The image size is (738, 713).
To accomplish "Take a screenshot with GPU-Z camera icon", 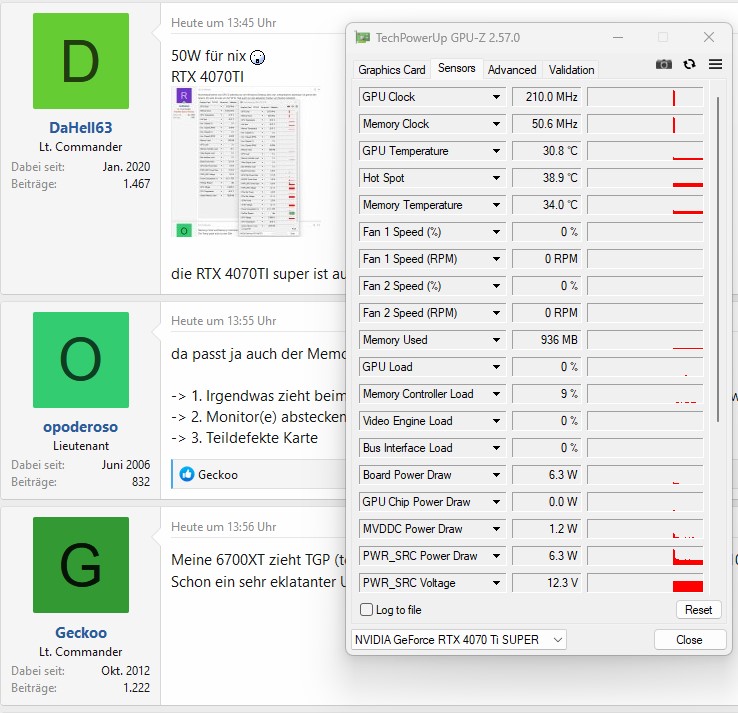I will point(664,64).
